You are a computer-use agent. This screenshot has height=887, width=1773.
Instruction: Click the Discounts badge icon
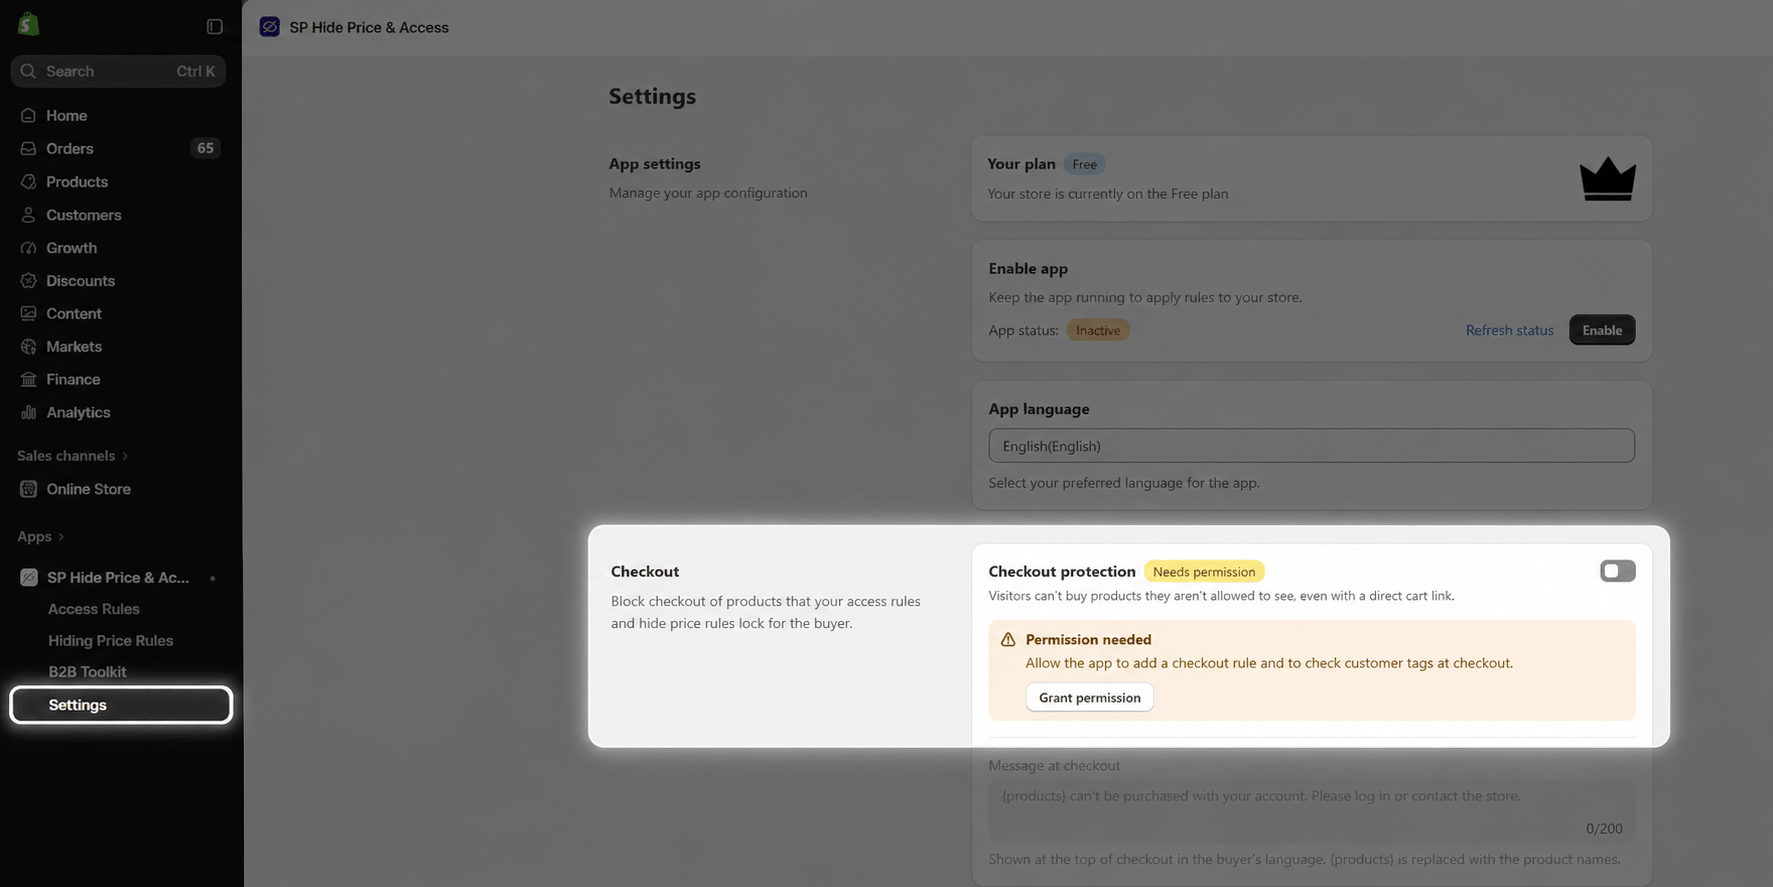(x=28, y=280)
